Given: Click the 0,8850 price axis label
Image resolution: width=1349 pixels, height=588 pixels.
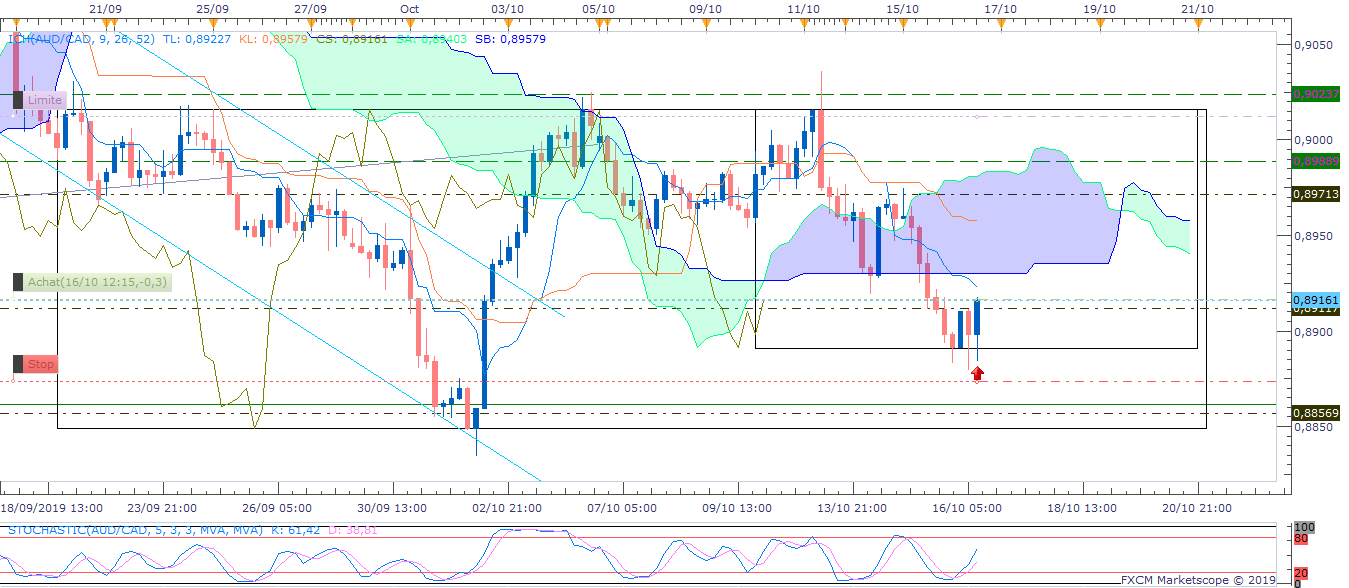Looking at the screenshot, I should [x=1312, y=427].
